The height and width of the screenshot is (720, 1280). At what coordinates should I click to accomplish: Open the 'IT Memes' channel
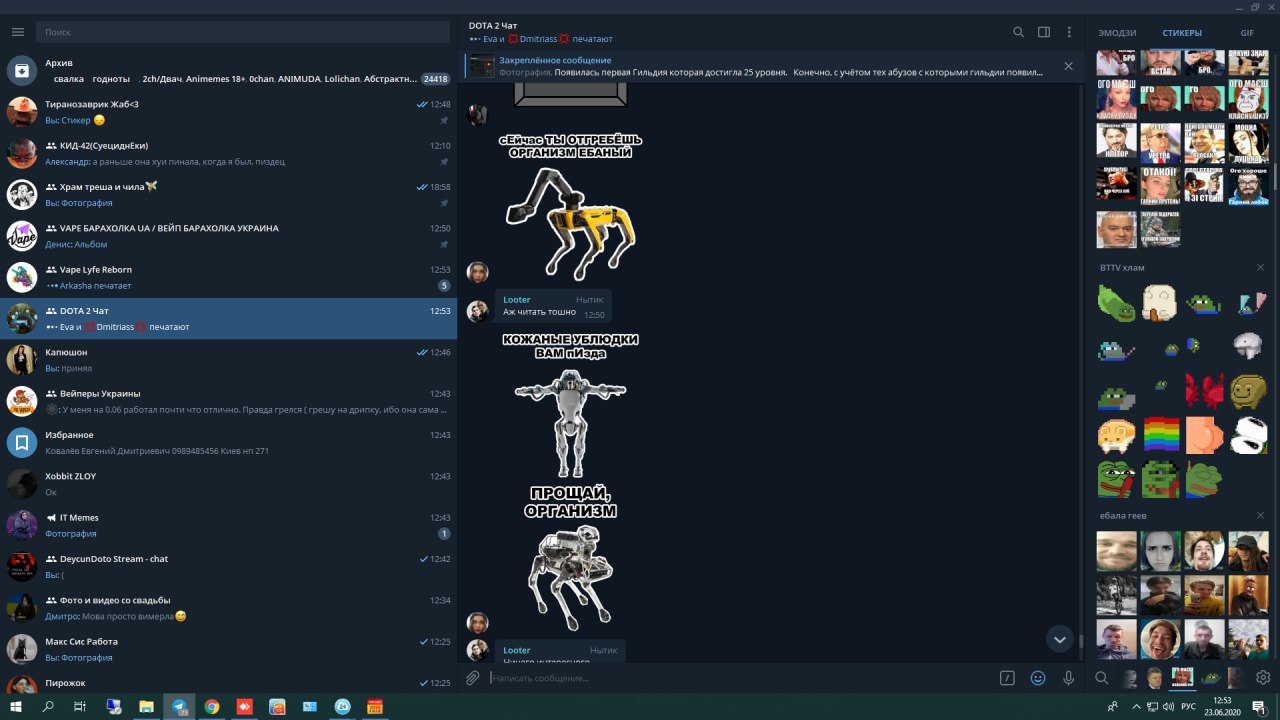pos(228,525)
